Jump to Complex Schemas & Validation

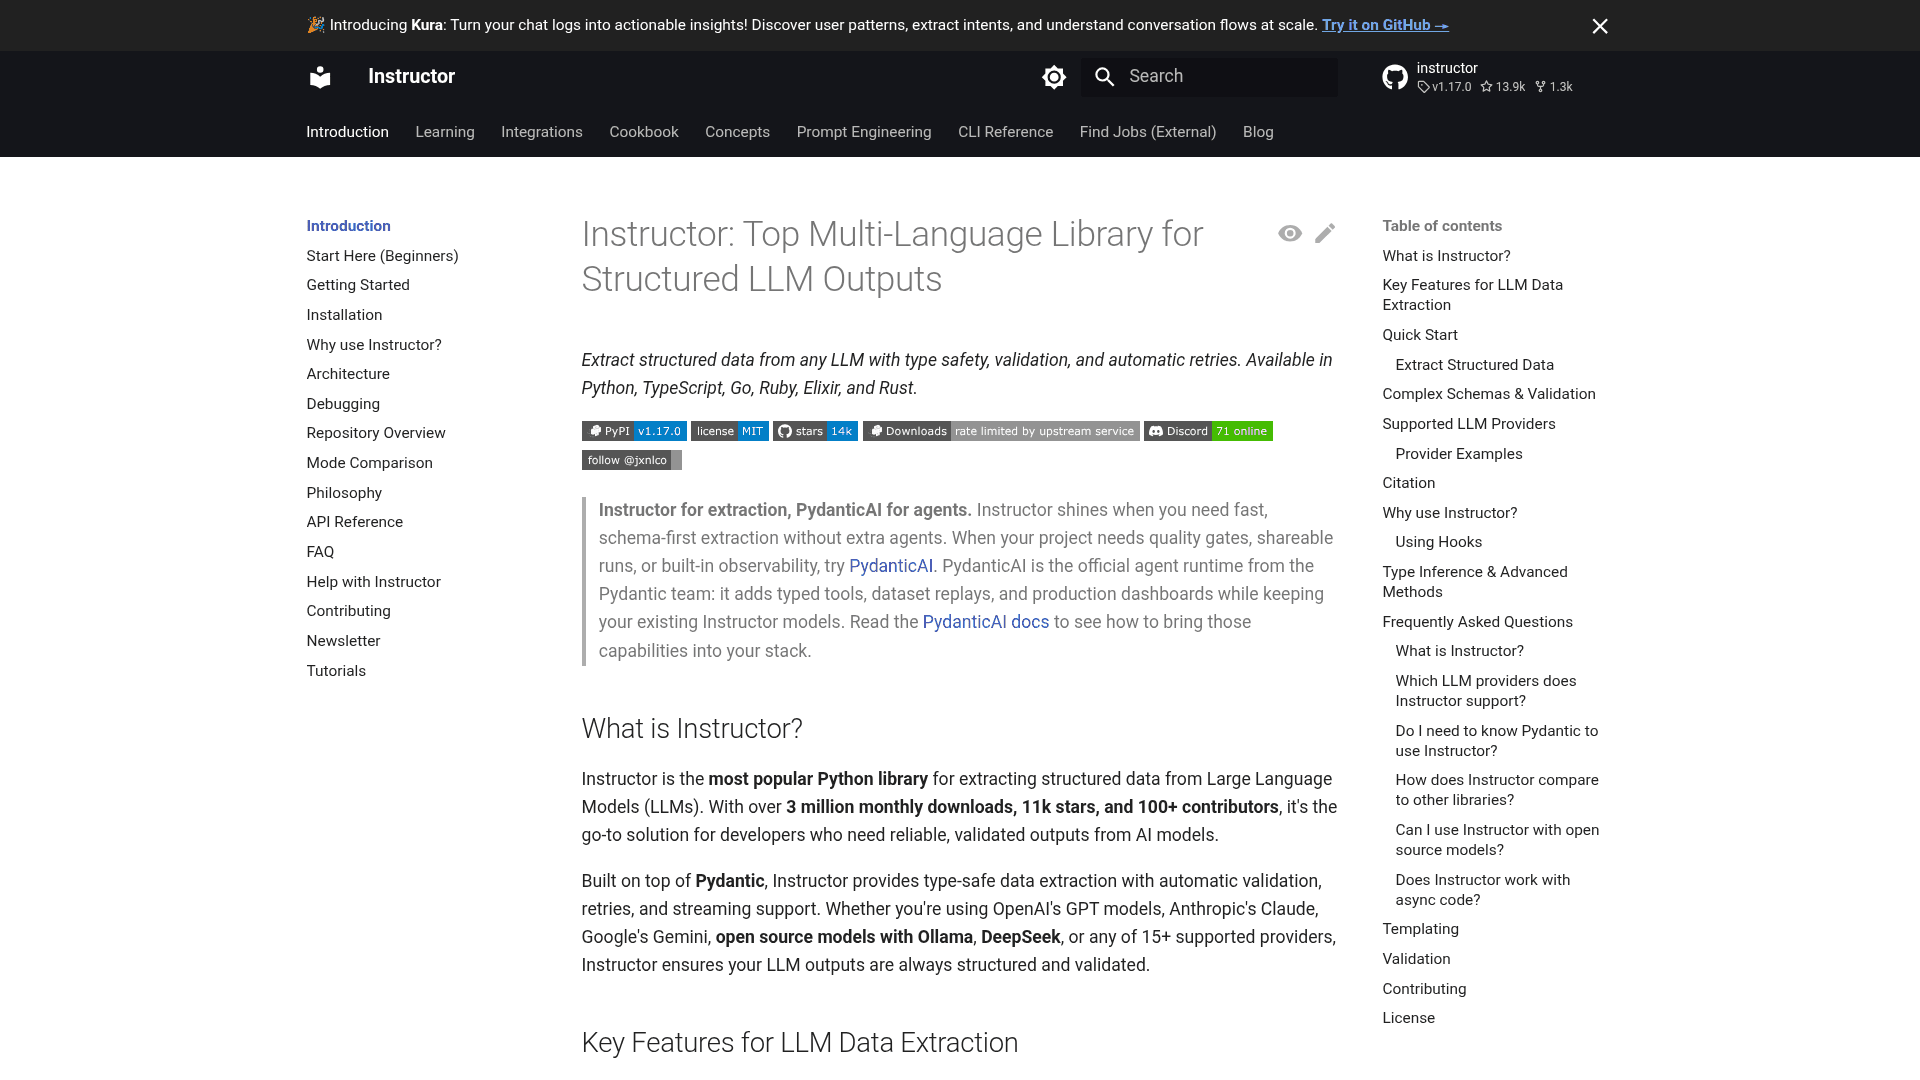(1488, 394)
